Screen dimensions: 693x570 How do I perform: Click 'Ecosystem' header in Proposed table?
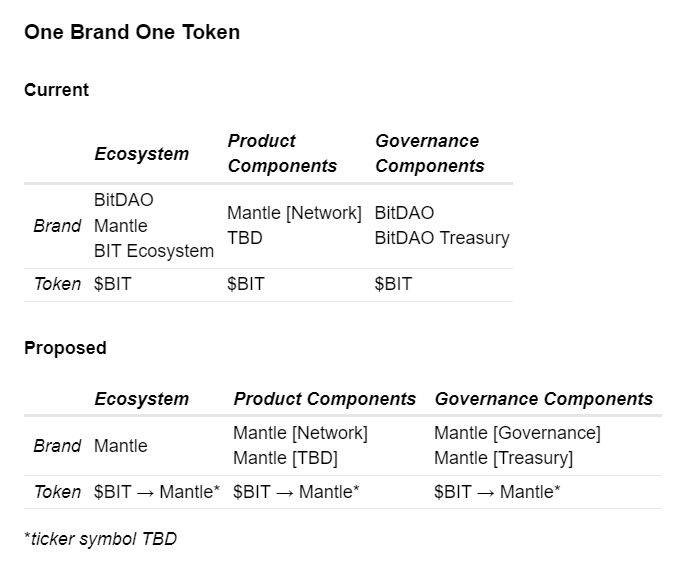point(141,399)
